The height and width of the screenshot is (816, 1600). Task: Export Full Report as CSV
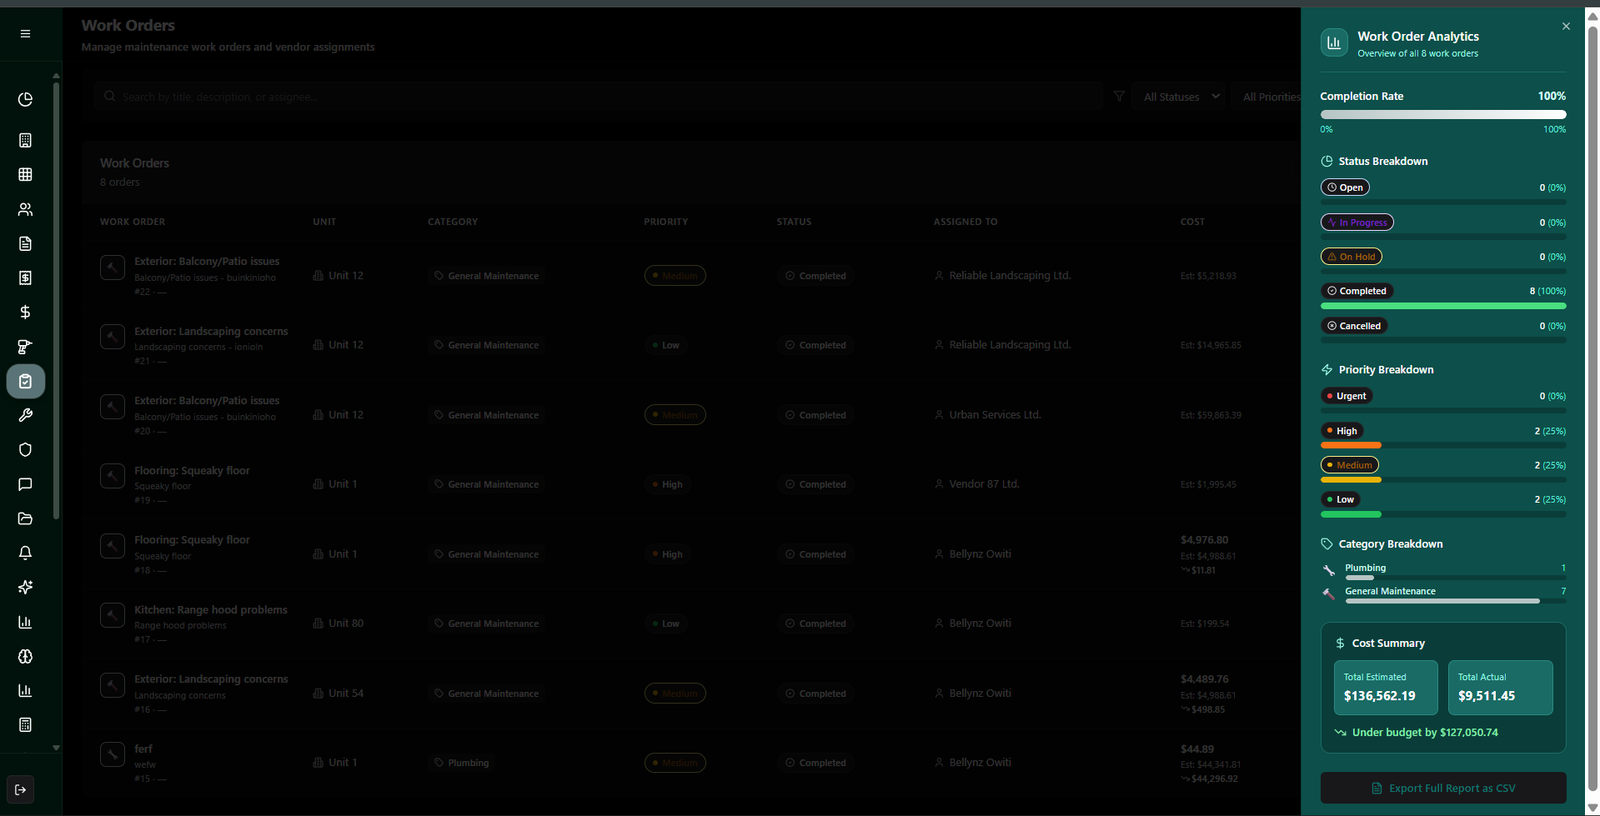click(1443, 788)
